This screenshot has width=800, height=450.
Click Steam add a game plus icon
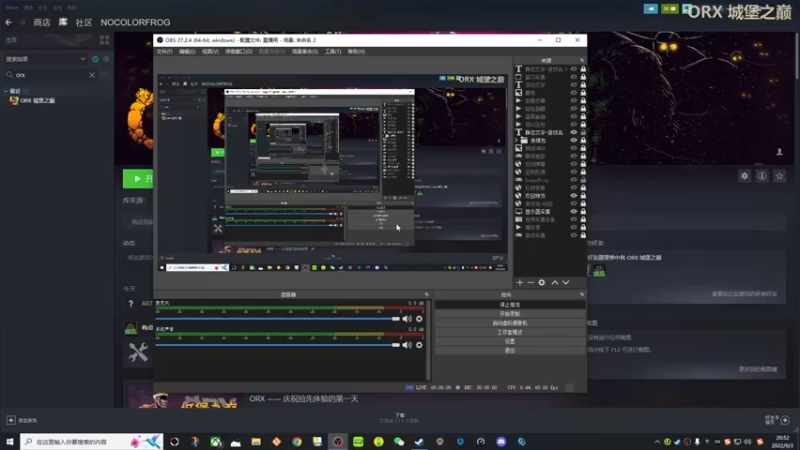point(11,420)
